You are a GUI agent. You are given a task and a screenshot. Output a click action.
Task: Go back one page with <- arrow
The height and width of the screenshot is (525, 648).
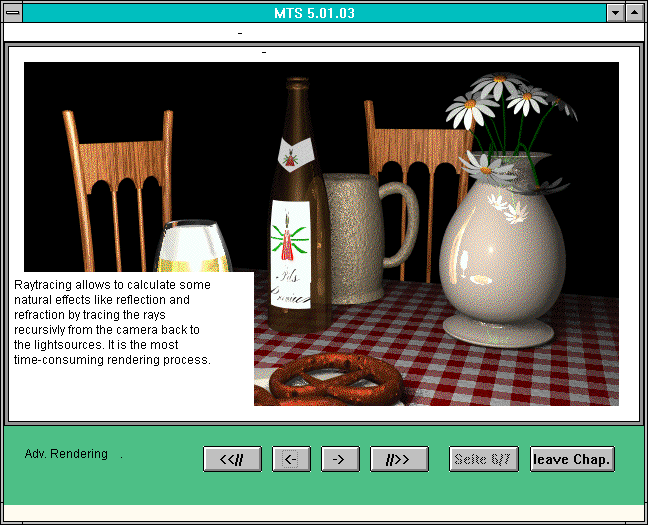291,459
